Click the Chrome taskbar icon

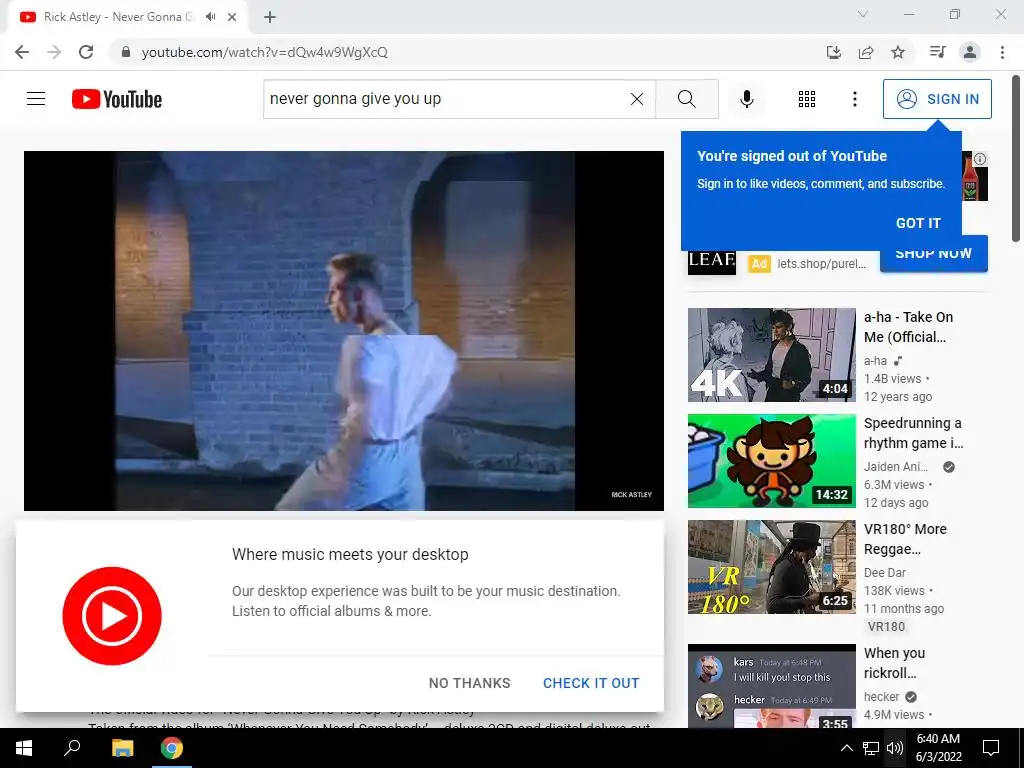pos(172,748)
